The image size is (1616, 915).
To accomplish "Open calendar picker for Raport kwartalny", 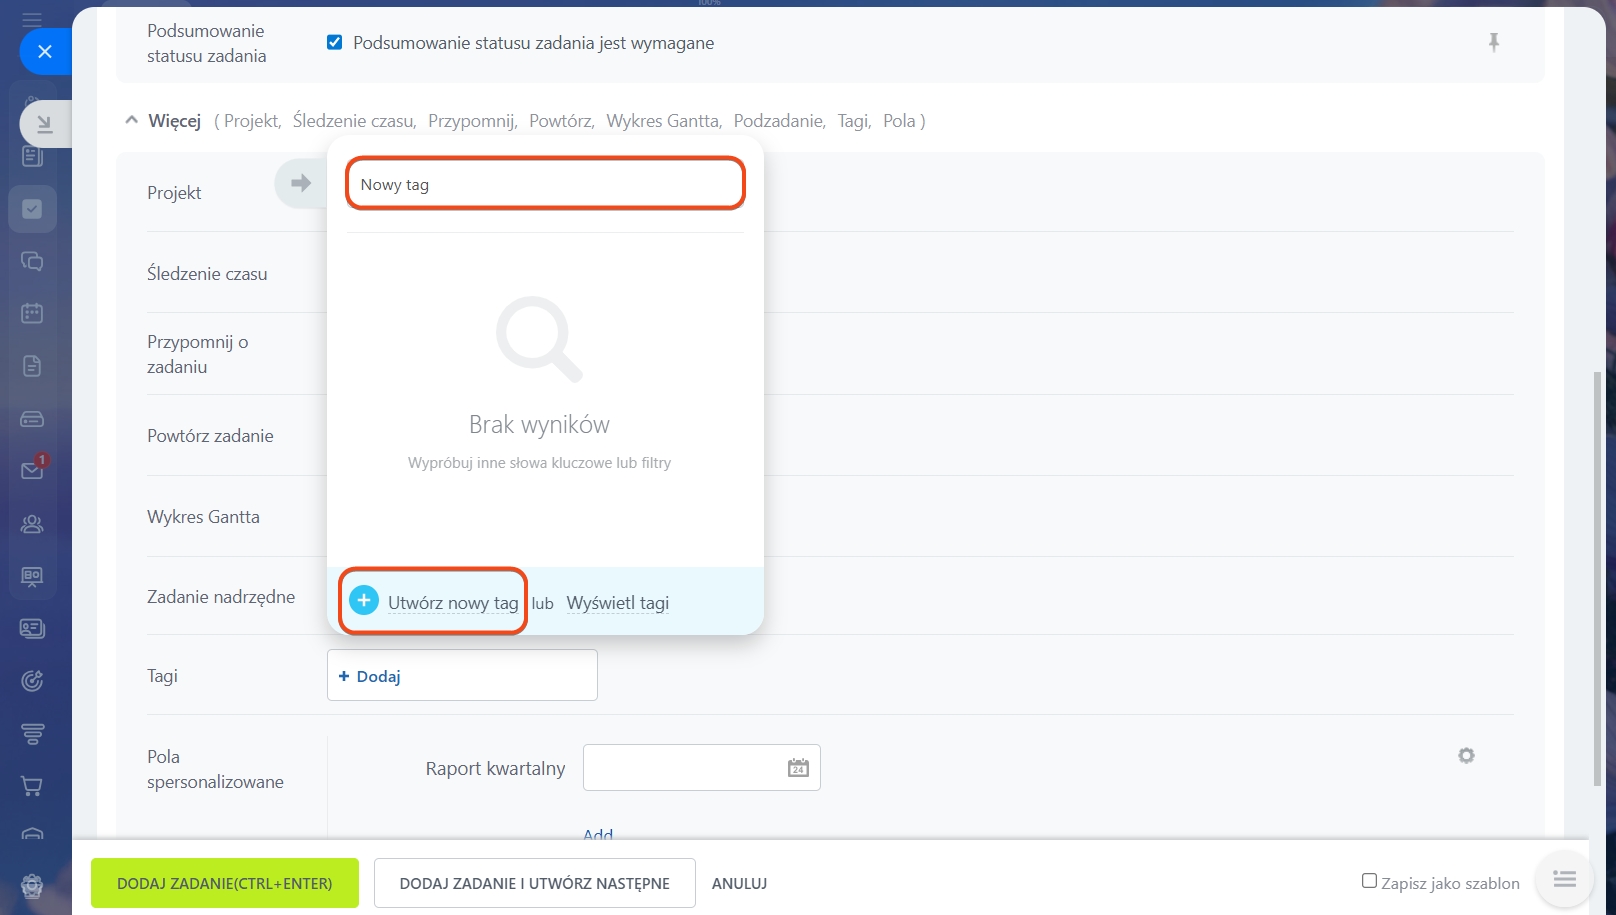I will click(798, 768).
